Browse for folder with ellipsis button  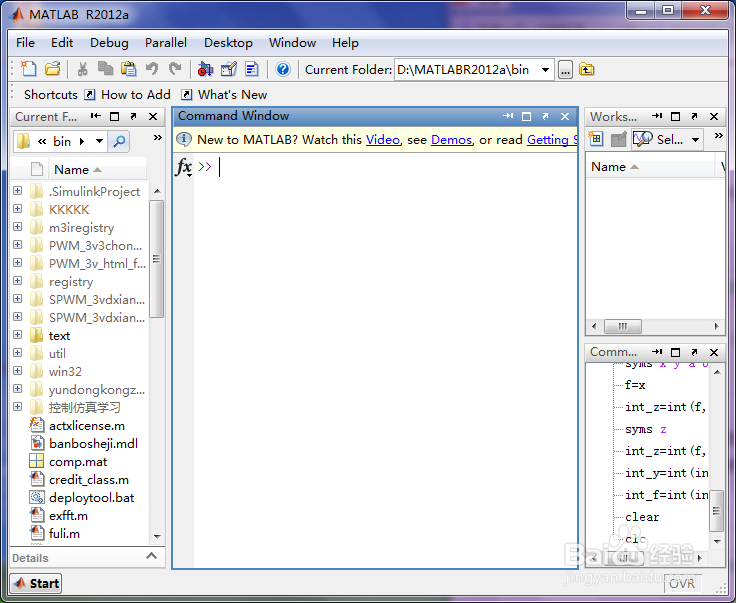click(565, 70)
